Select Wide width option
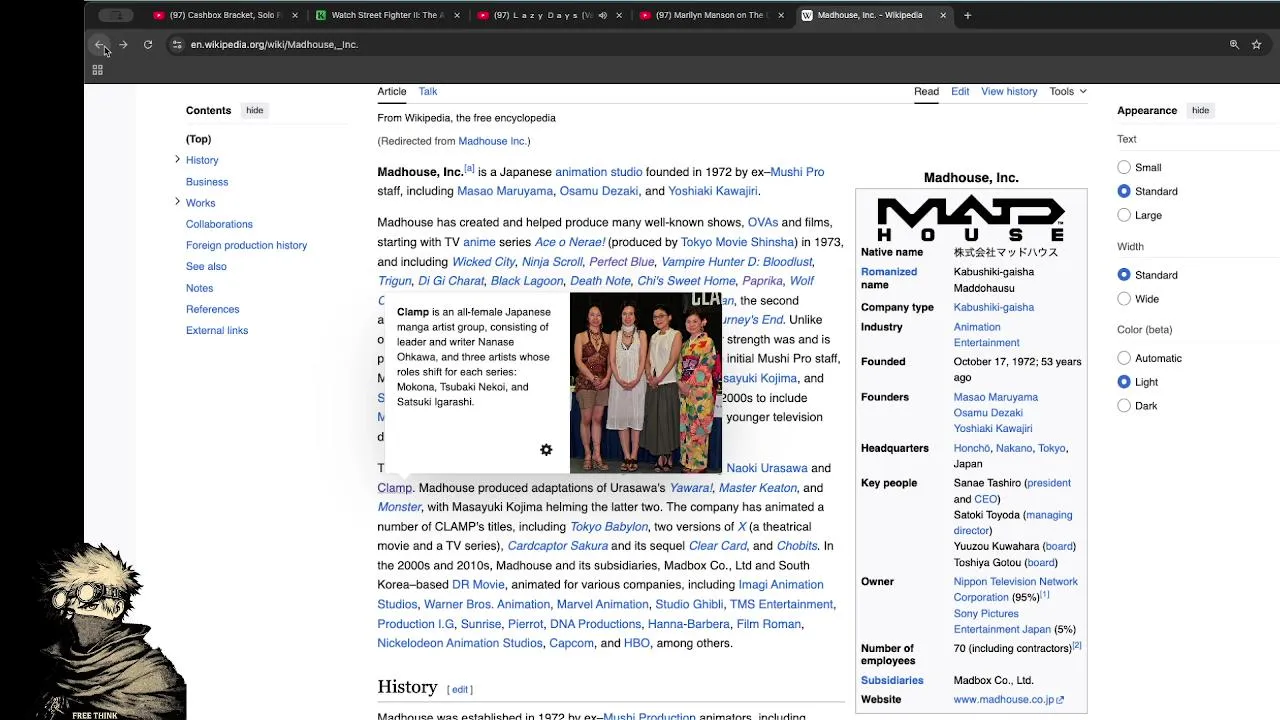1280x720 pixels. pos(1124,299)
